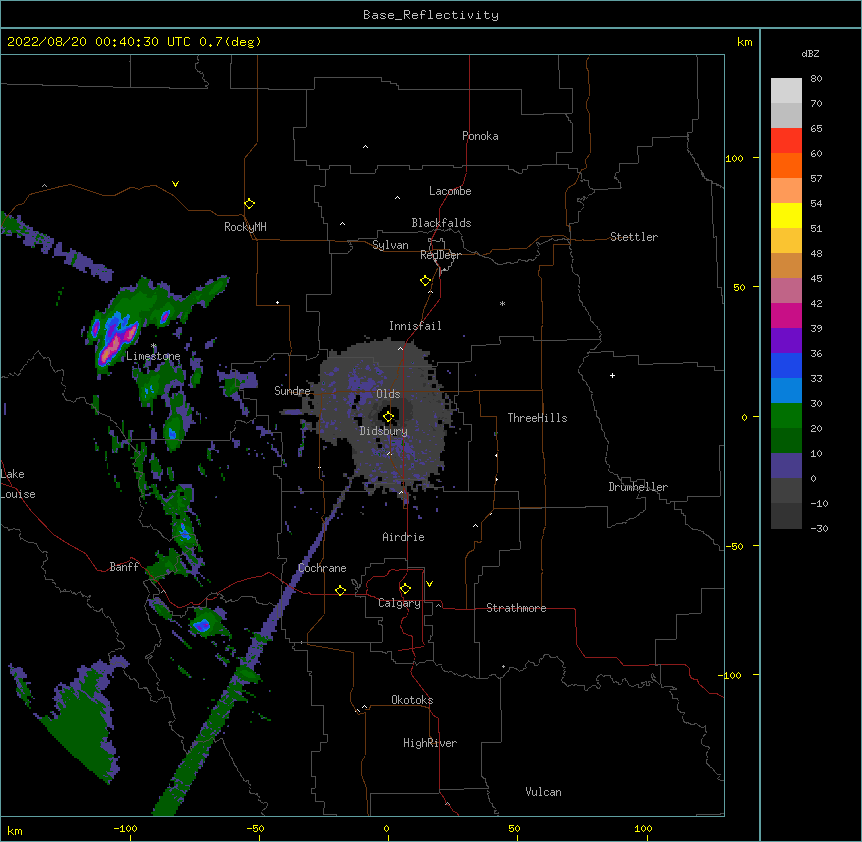This screenshot has width=862, height=842.
Task: Click the Lacombe city label
Action: (x=450, y=191)
